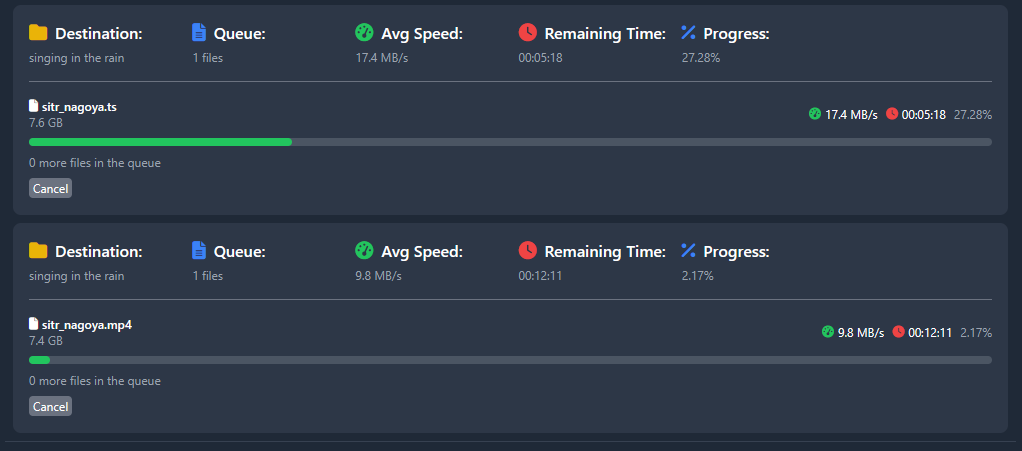The height and width of the screenshot is (451, 1022).
Task: Click the file icon beside sitr_nagoya.mp4
Action: tap(34, 324)
